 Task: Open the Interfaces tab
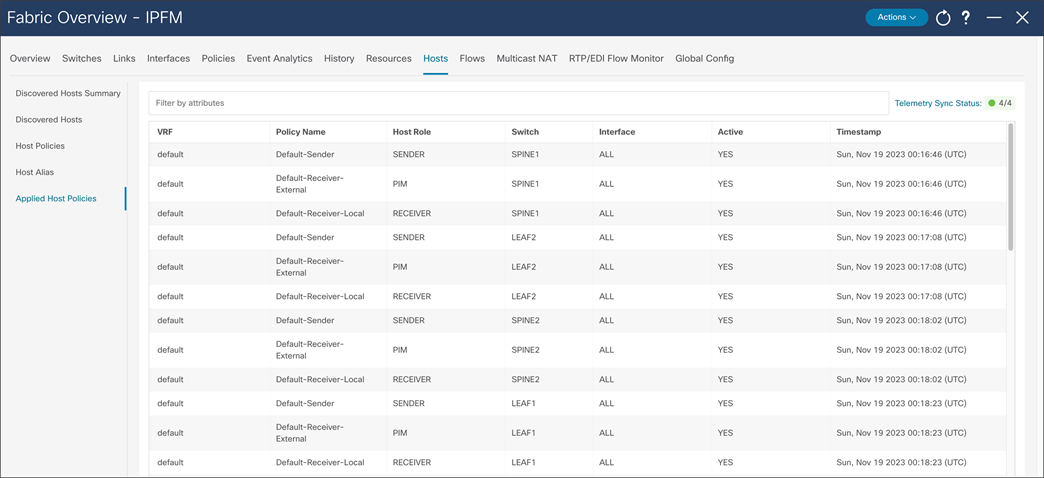(x=168, y=59)
